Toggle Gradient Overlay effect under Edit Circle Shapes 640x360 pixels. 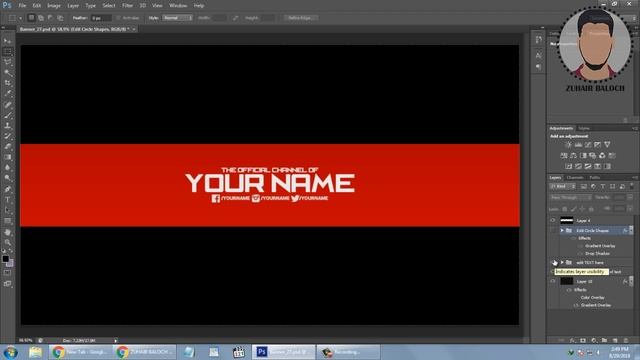click(x=580, y=246)
